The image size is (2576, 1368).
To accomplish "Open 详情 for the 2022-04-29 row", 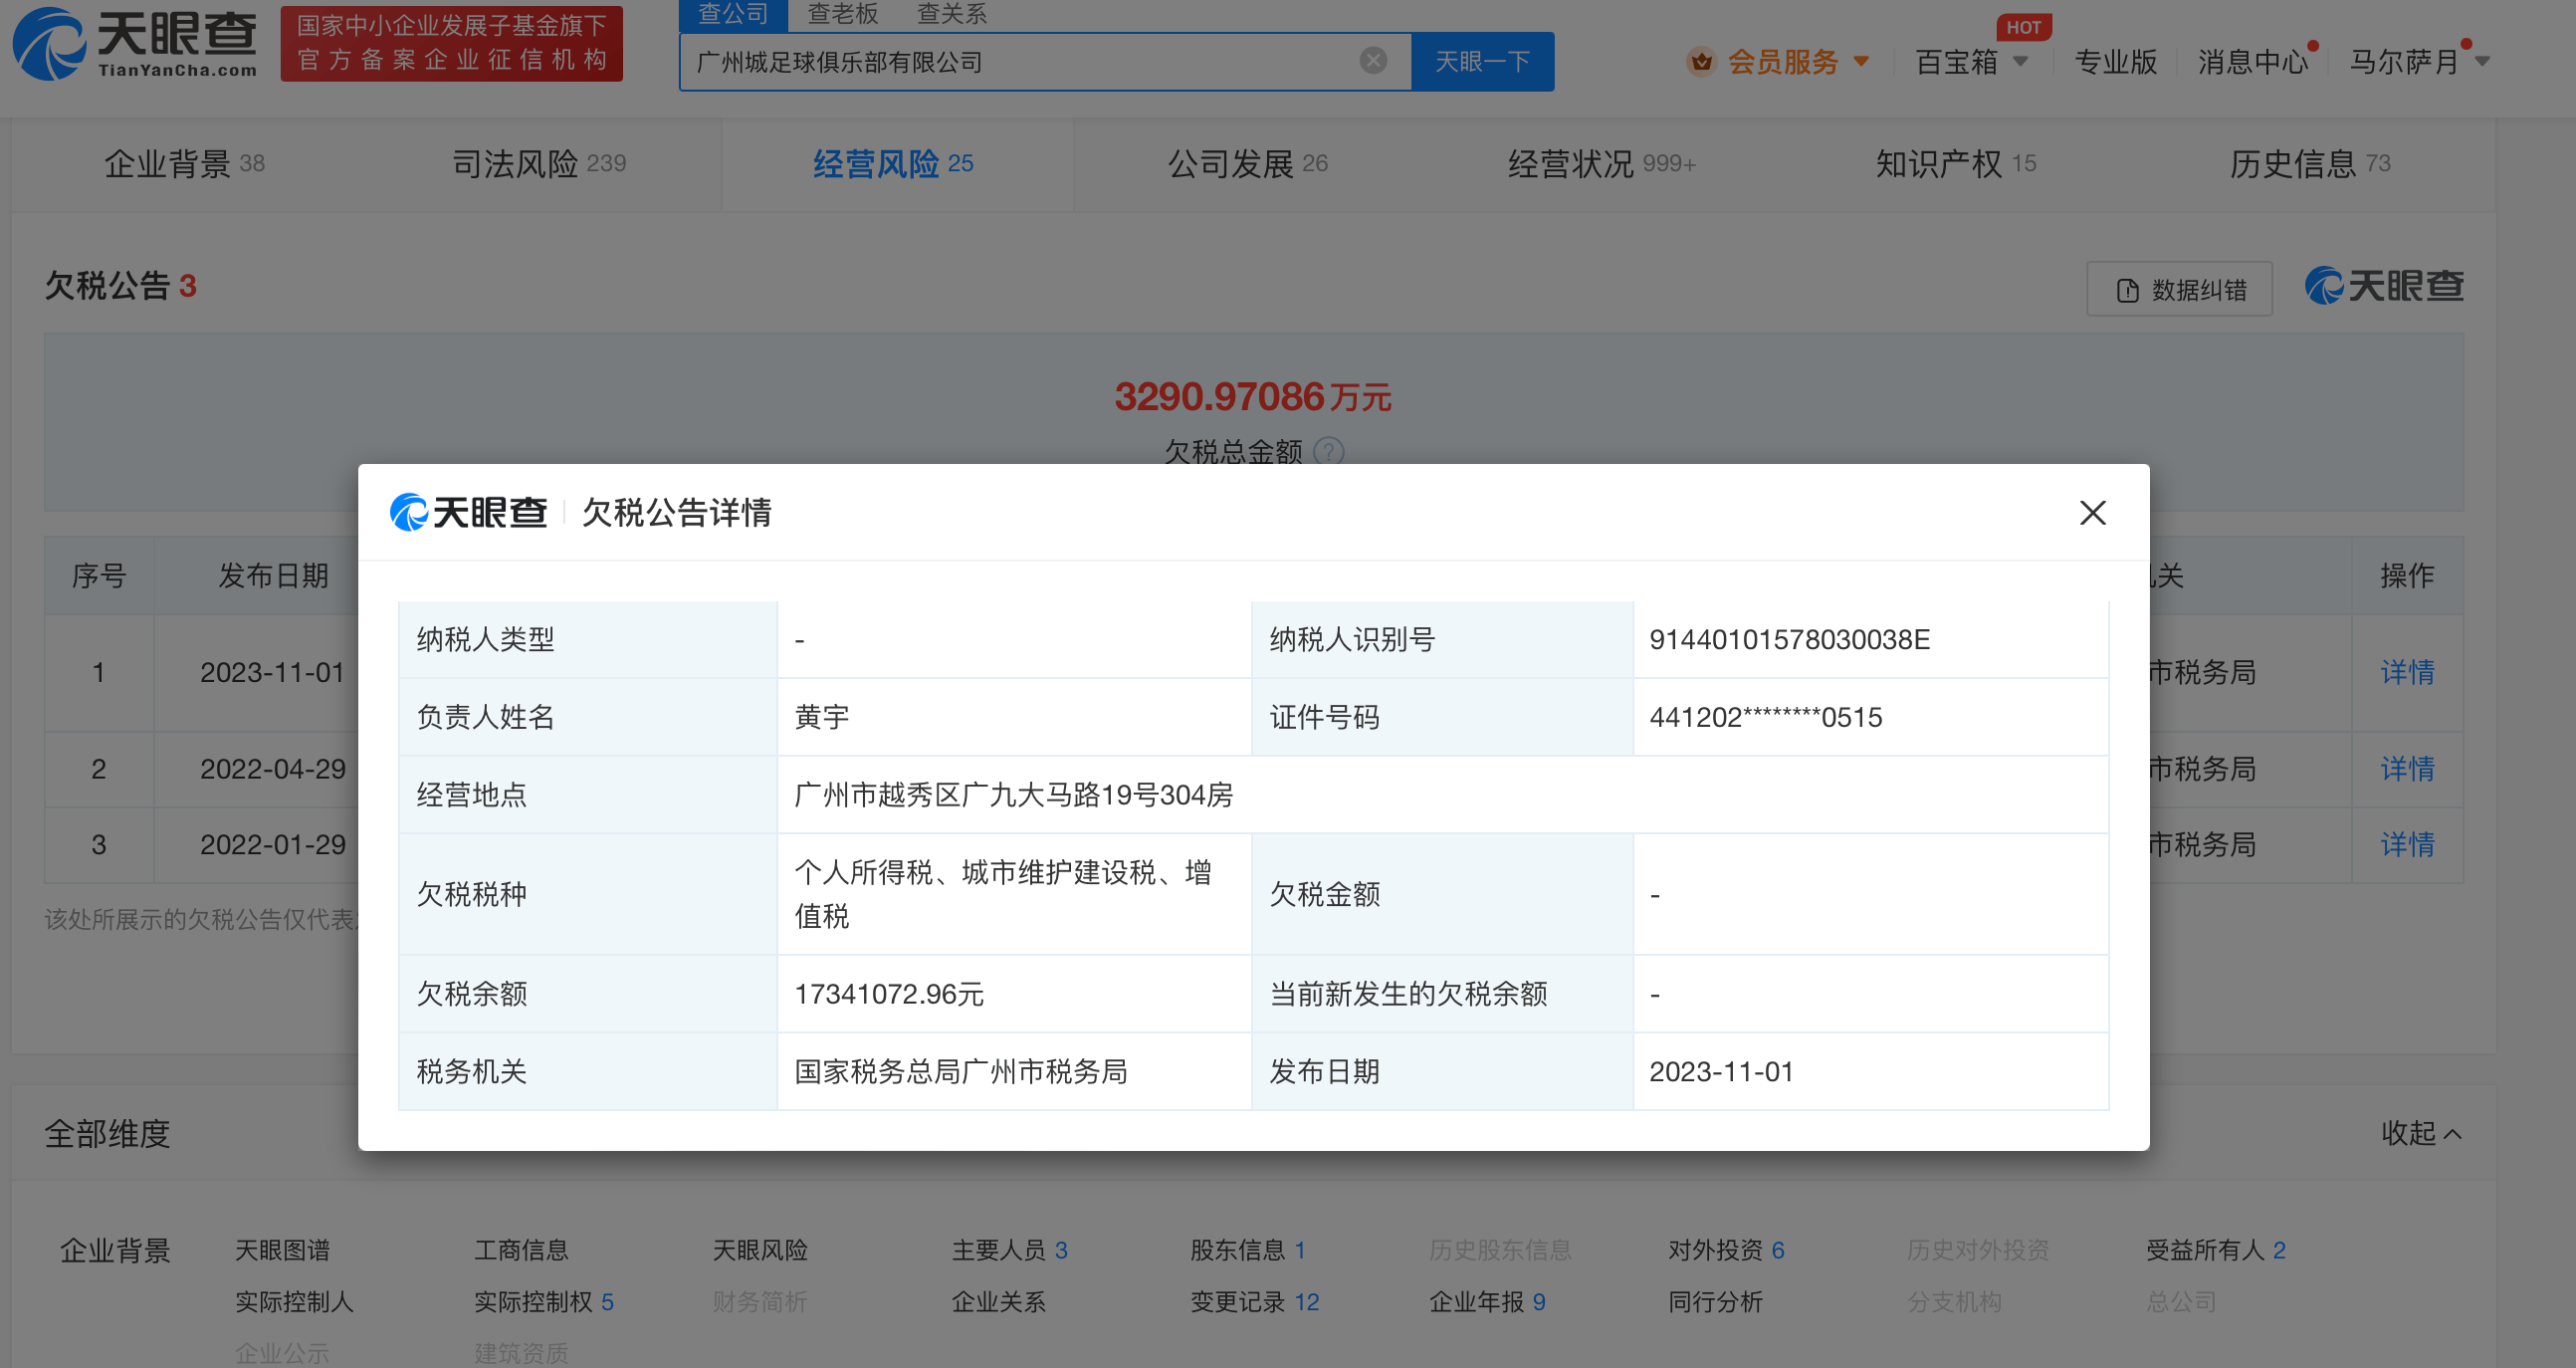I will tap(2407, 769).
